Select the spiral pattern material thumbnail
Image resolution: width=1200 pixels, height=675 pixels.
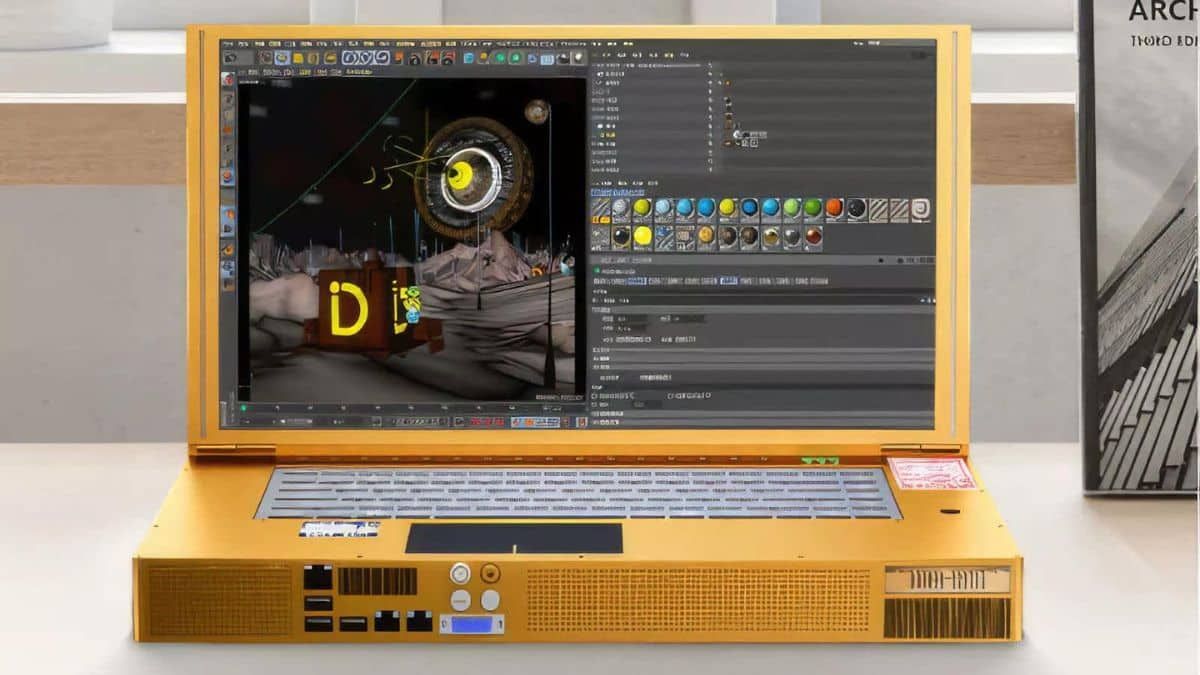(x=920, y=208)
